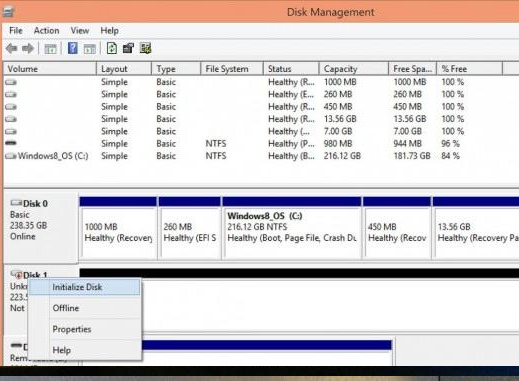Open the Help menu in the menu bar
The image size is (519, 381).
pos(109,31)
